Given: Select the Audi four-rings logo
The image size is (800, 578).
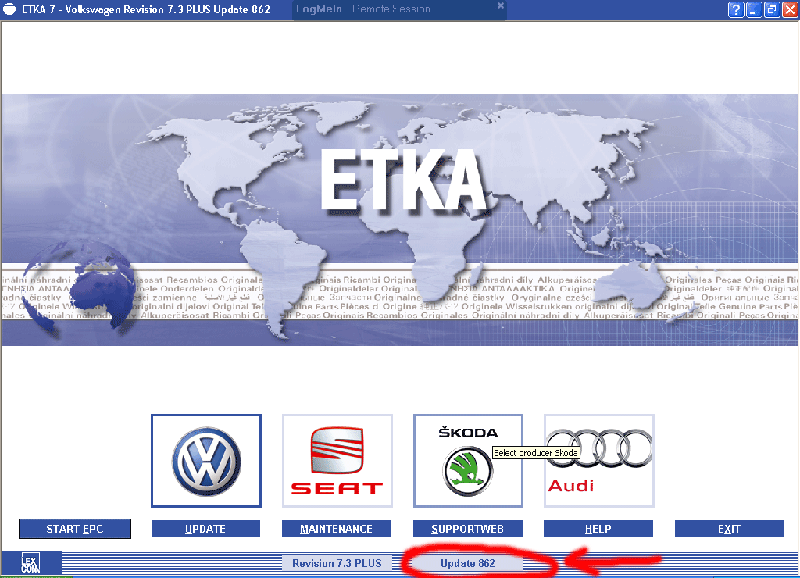Looking at the screenshot, I should click(x=599, y=461).
